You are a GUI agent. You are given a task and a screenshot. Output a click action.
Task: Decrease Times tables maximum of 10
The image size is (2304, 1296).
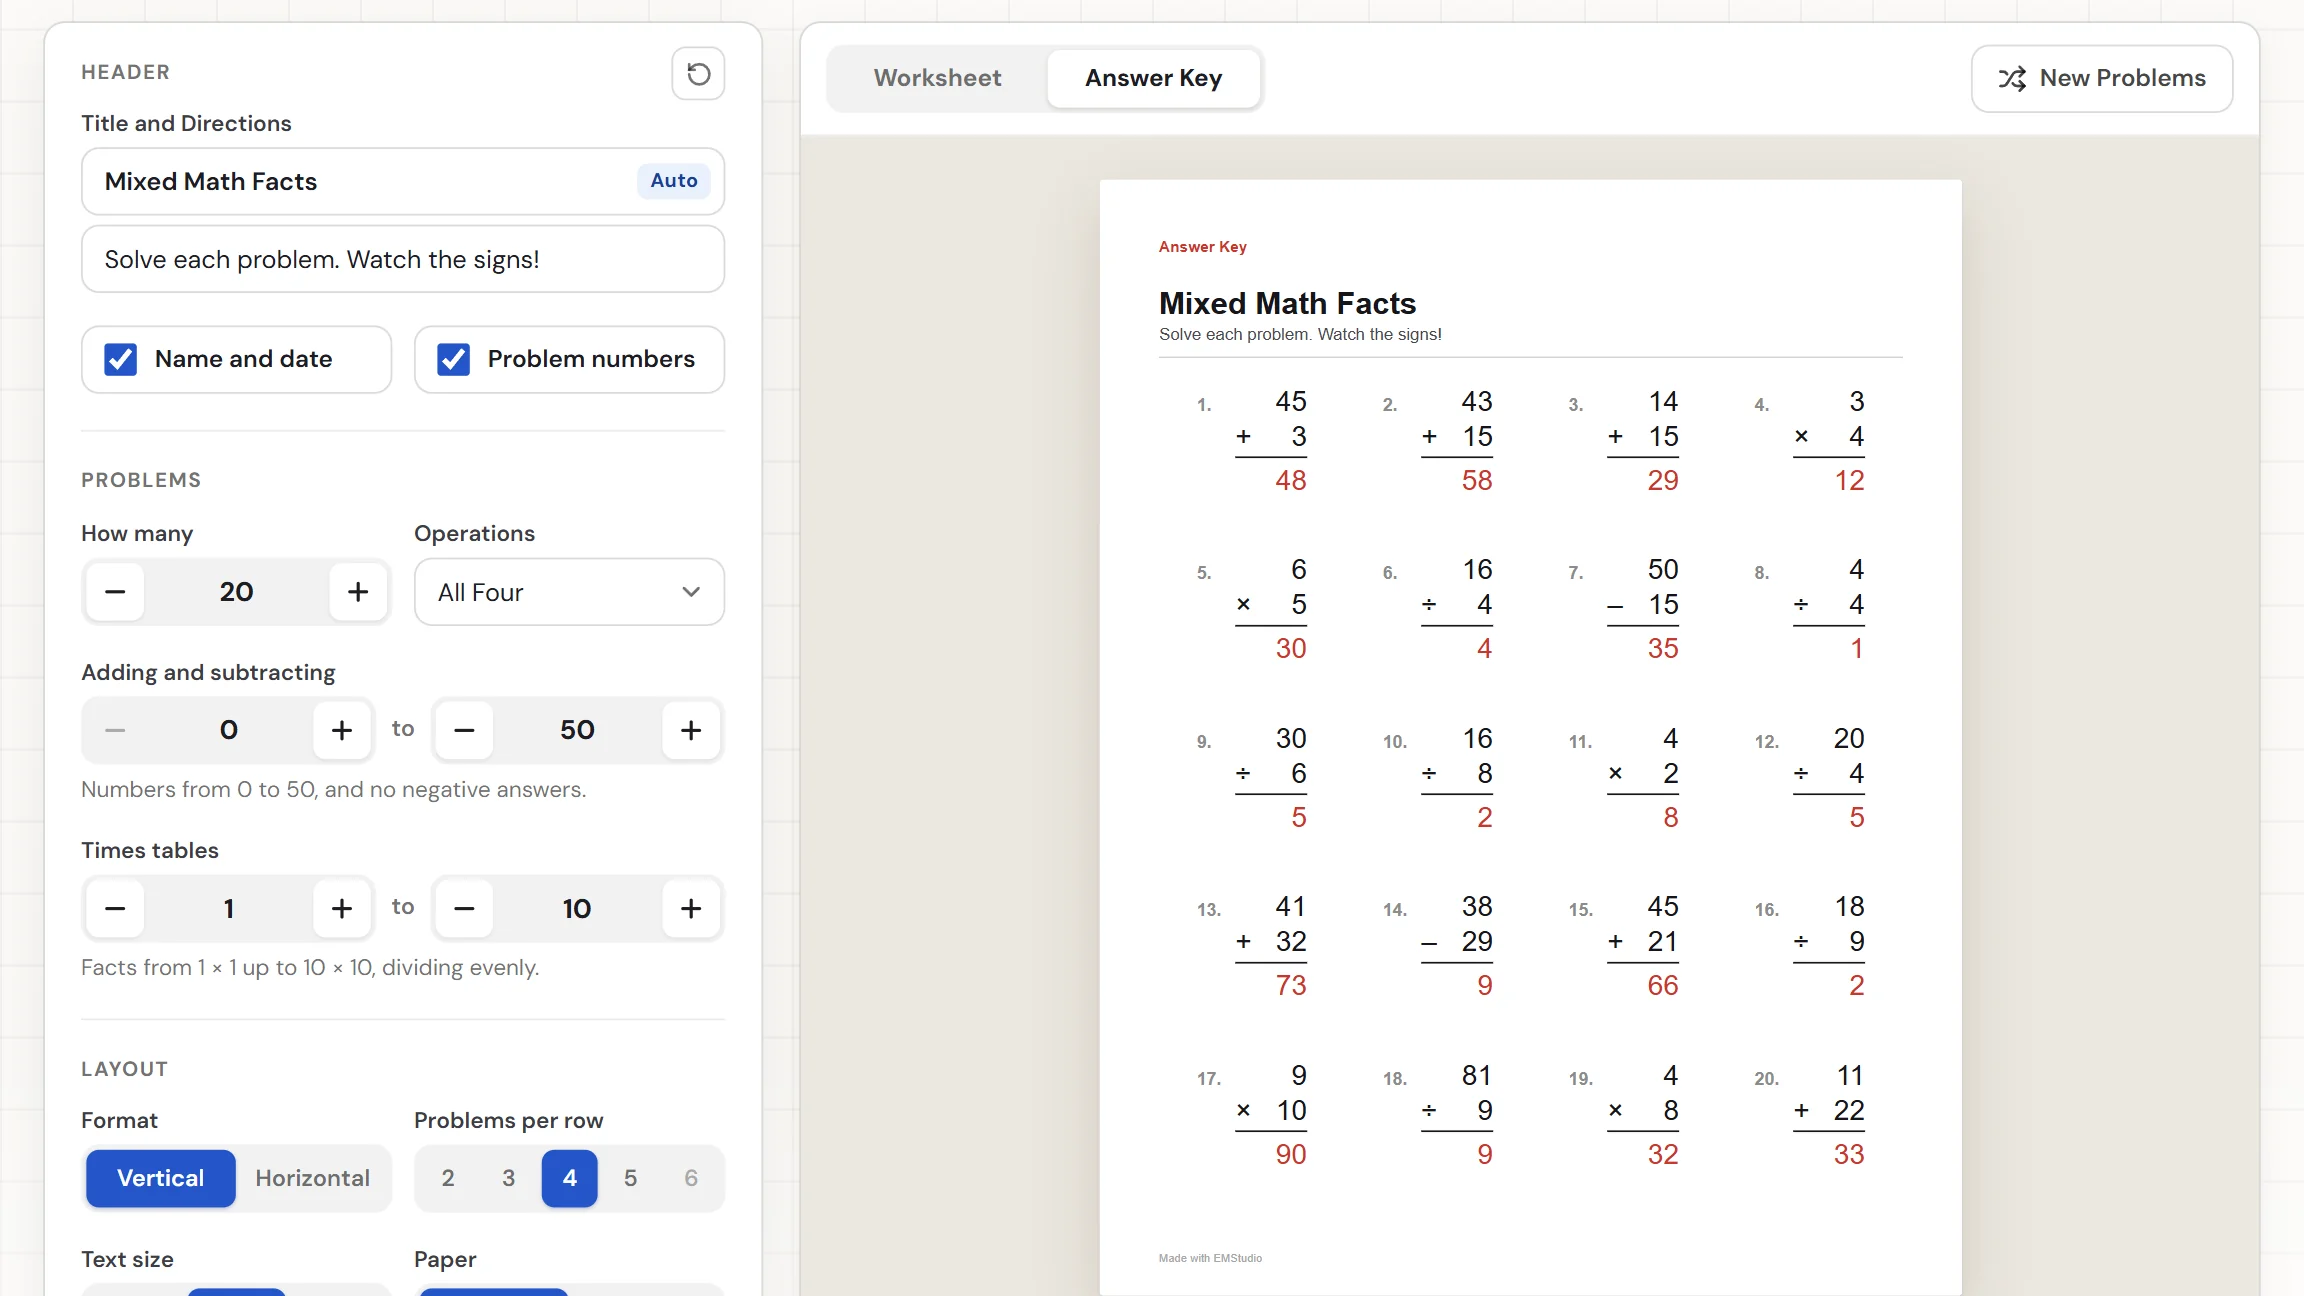464,908
